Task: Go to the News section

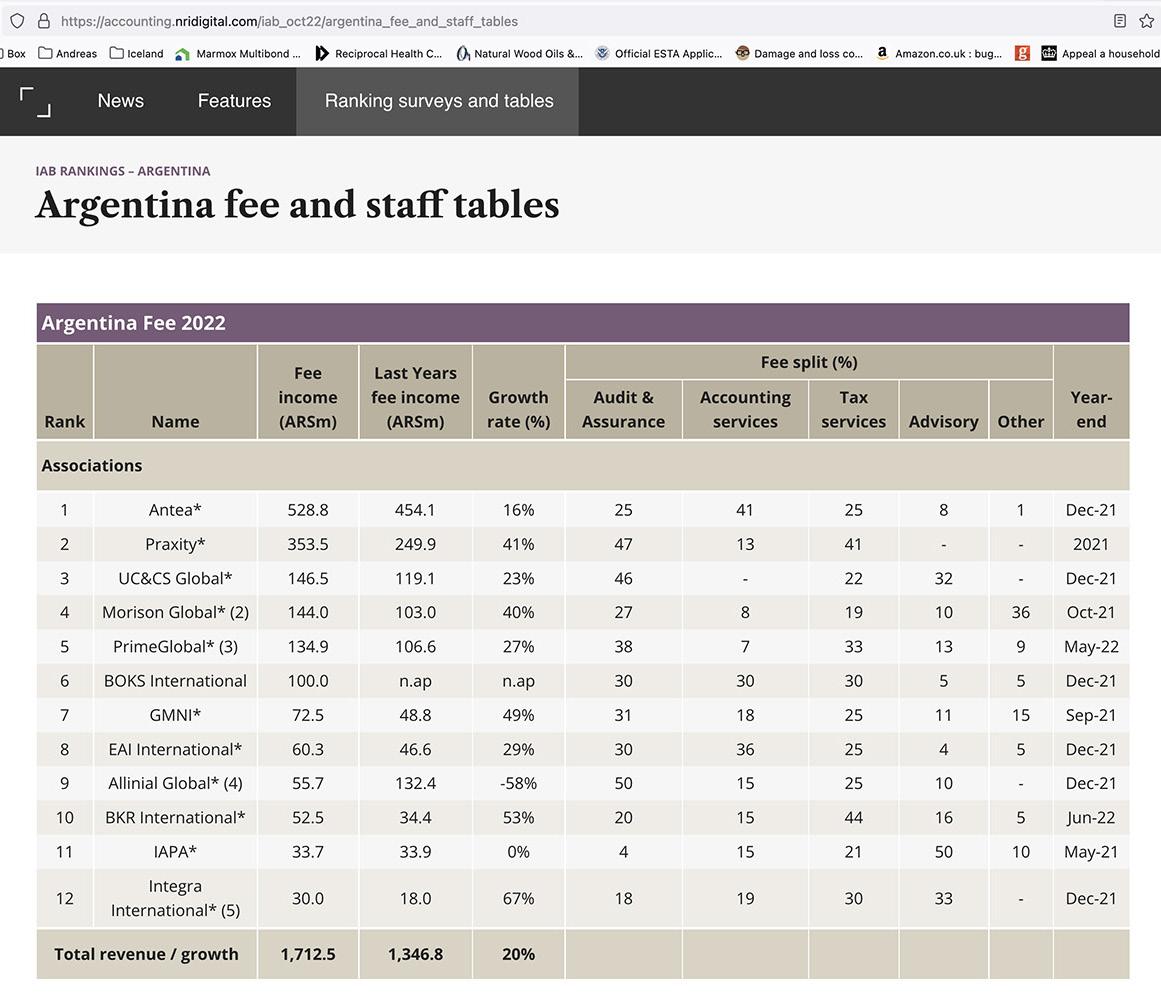Action: click(x=120, y=101)
